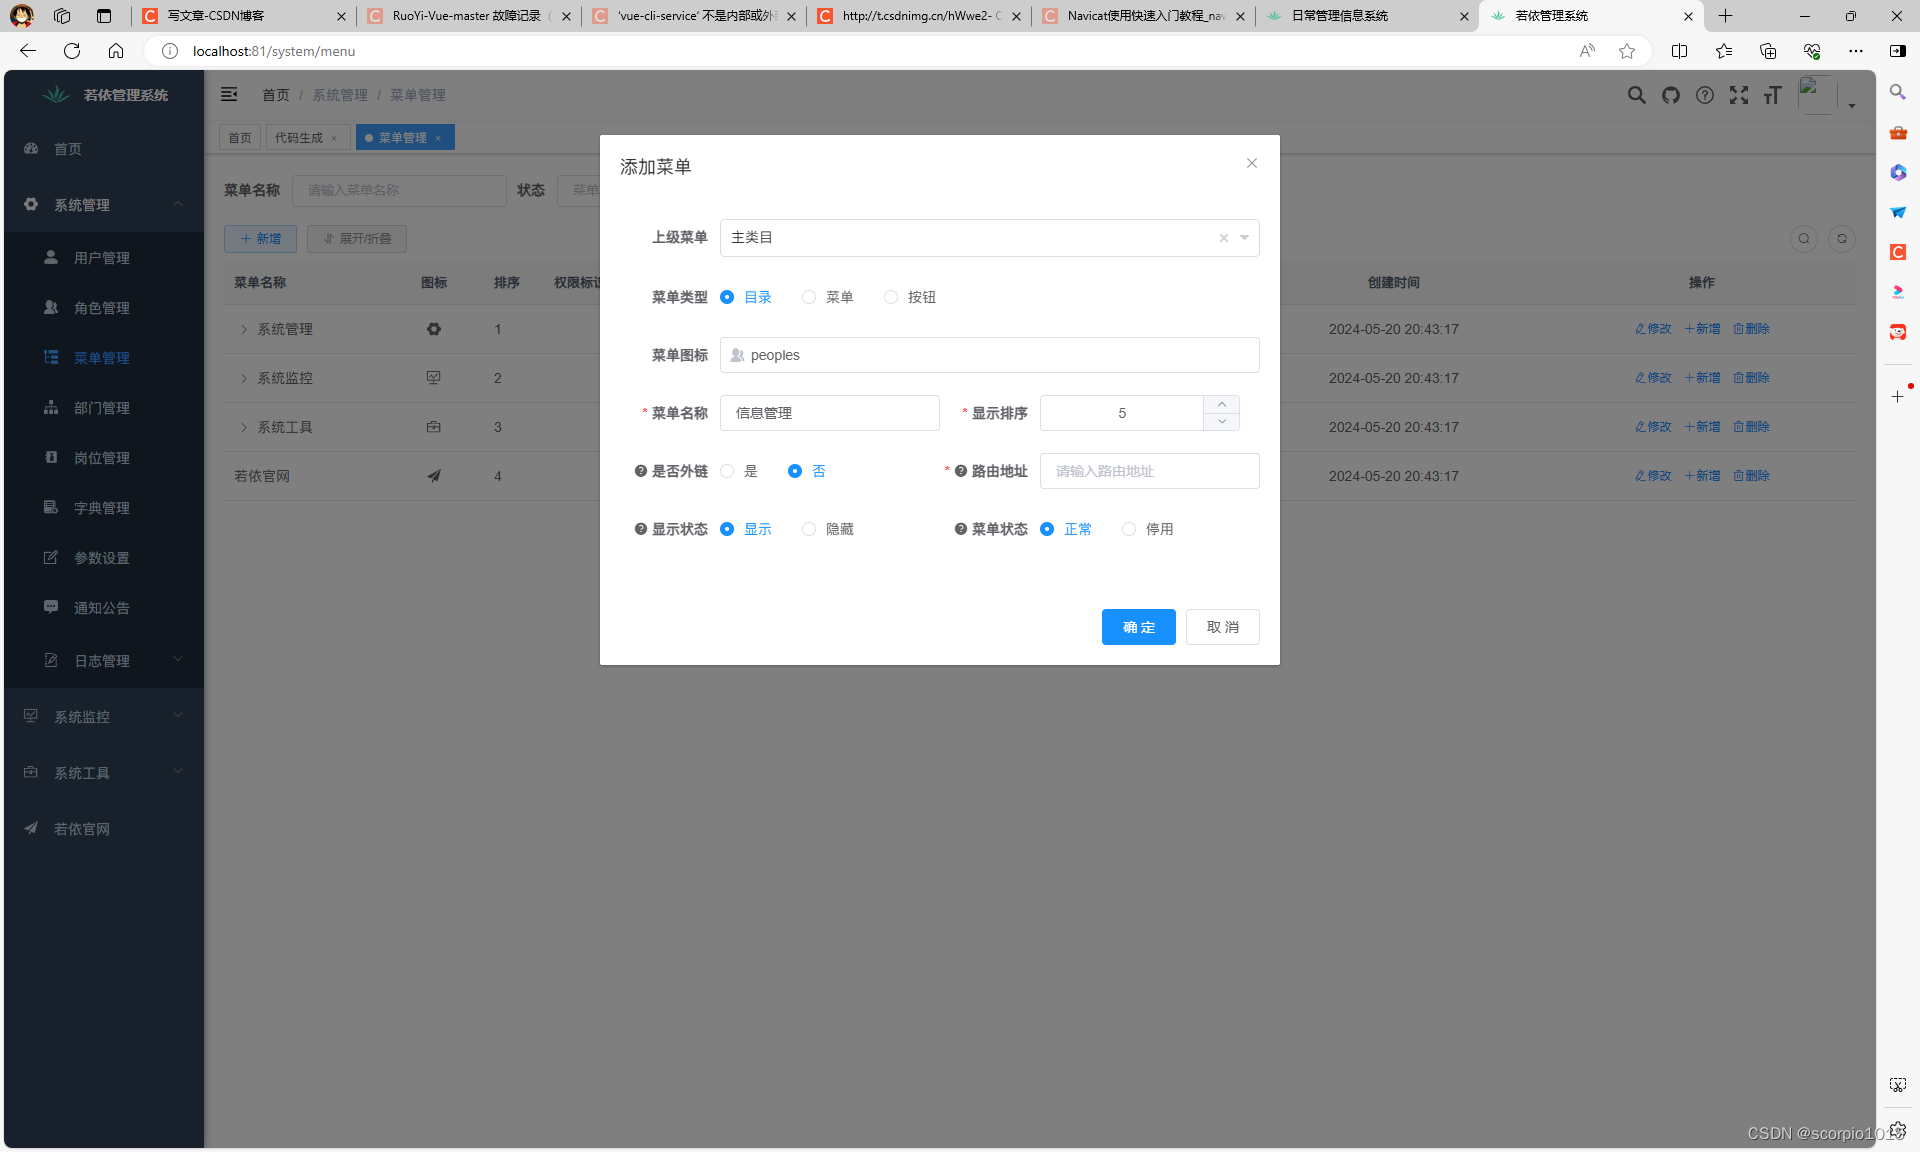This screenshot has width=1920, height=1152.
Task: Switch to the 首页 page tab
Action: pyautogui.click(x=240, y=138)
